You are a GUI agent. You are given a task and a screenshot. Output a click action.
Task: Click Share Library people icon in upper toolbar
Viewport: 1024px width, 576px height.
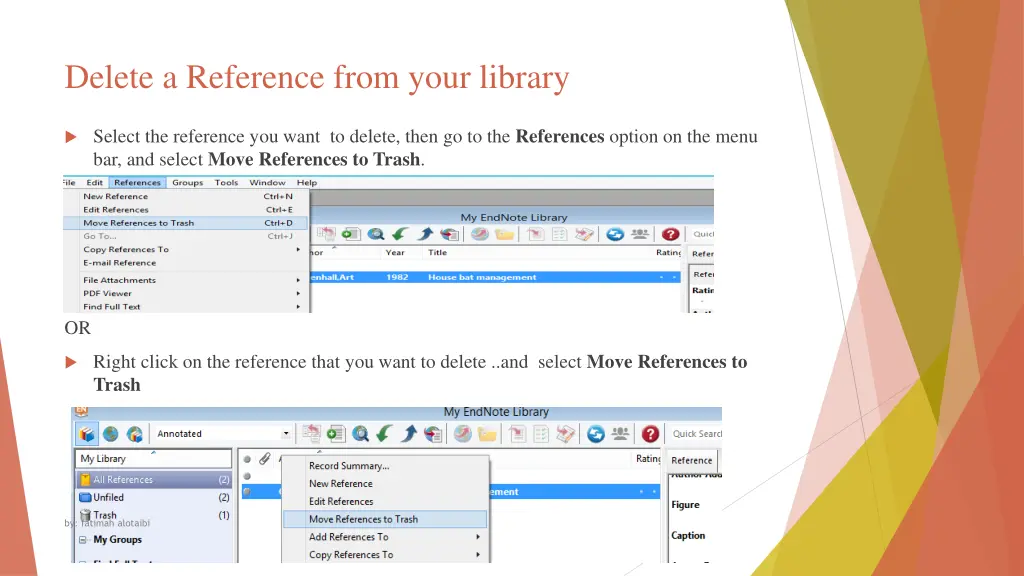[x=640, y=234]
